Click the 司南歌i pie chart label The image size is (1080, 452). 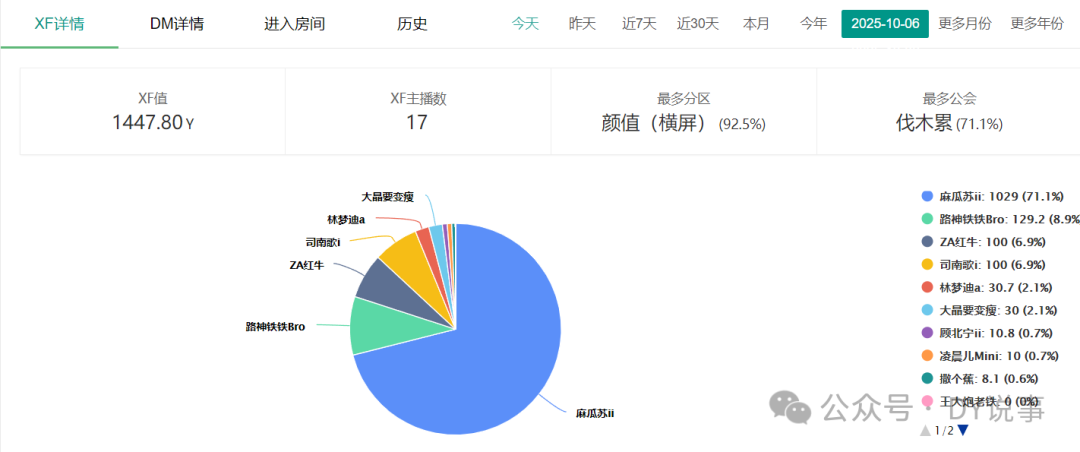click(x=324, y=242)
